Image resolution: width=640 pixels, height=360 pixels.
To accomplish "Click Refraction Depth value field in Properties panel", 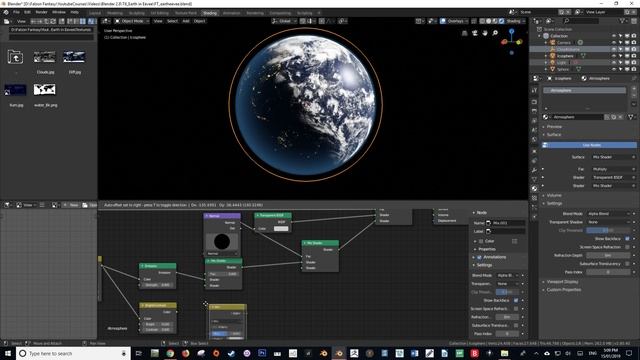I will tap(608, 256).
